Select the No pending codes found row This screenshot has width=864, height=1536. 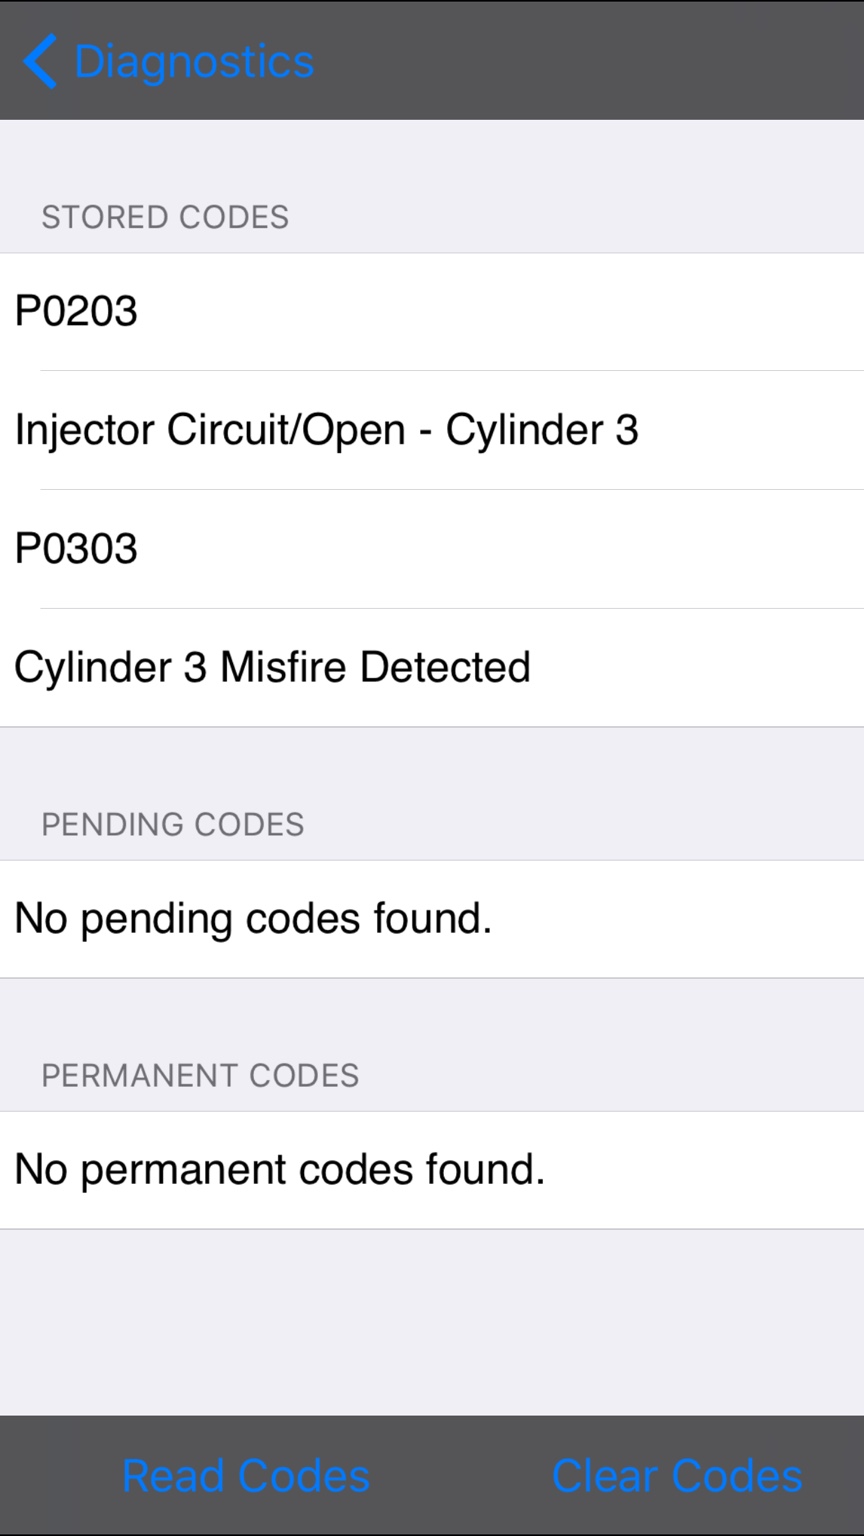[432, 919]
